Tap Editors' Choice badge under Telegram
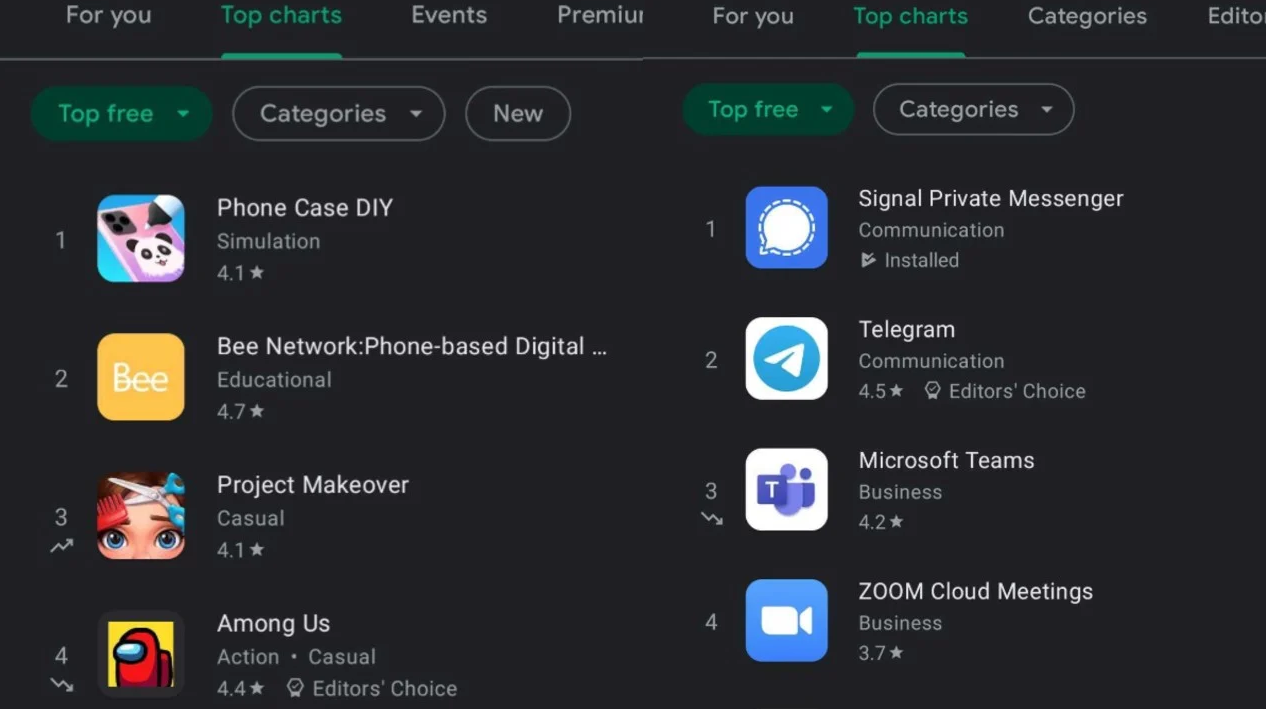The height and width of the screenshot is (709, 1266). pos(1005,391)
